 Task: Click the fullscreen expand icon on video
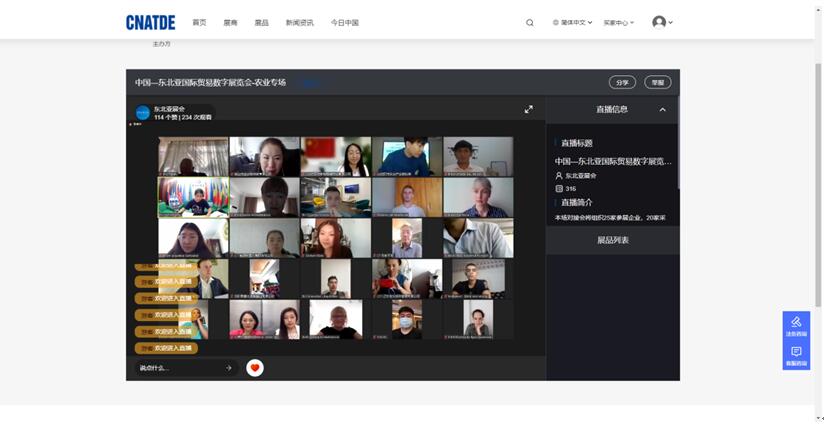click(x=529, y=109)
